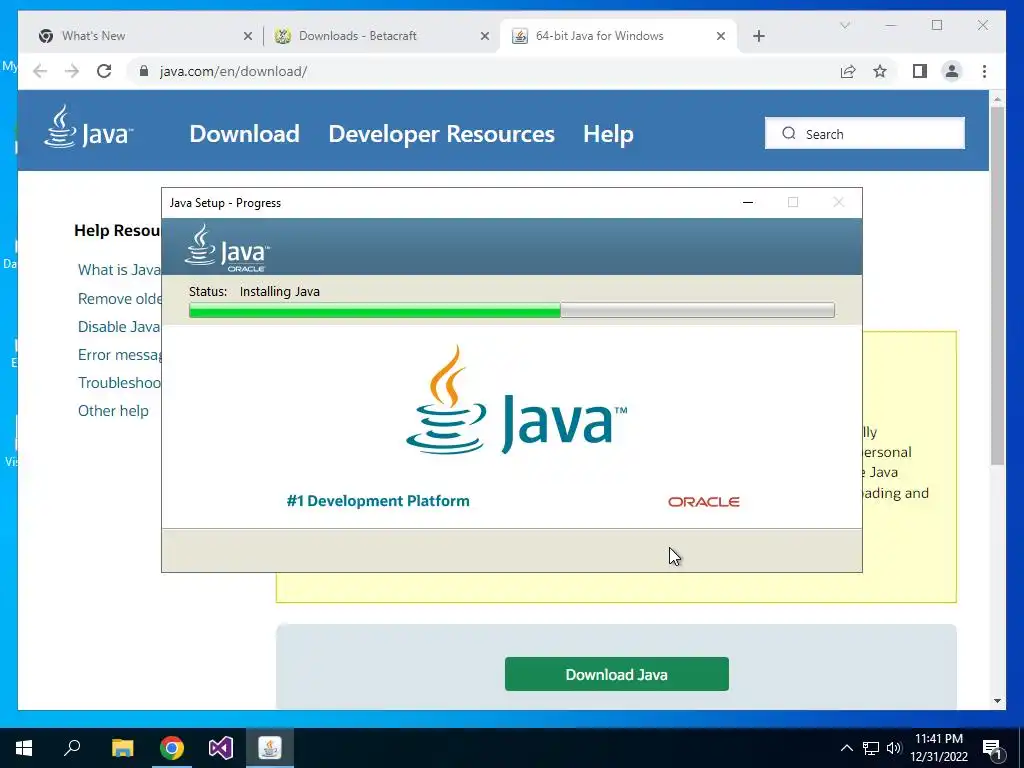Click the magnifier icon in the Search box
Image resolution: width=1024 pixels, height=768 pixels.
click(x=789, y=133)
